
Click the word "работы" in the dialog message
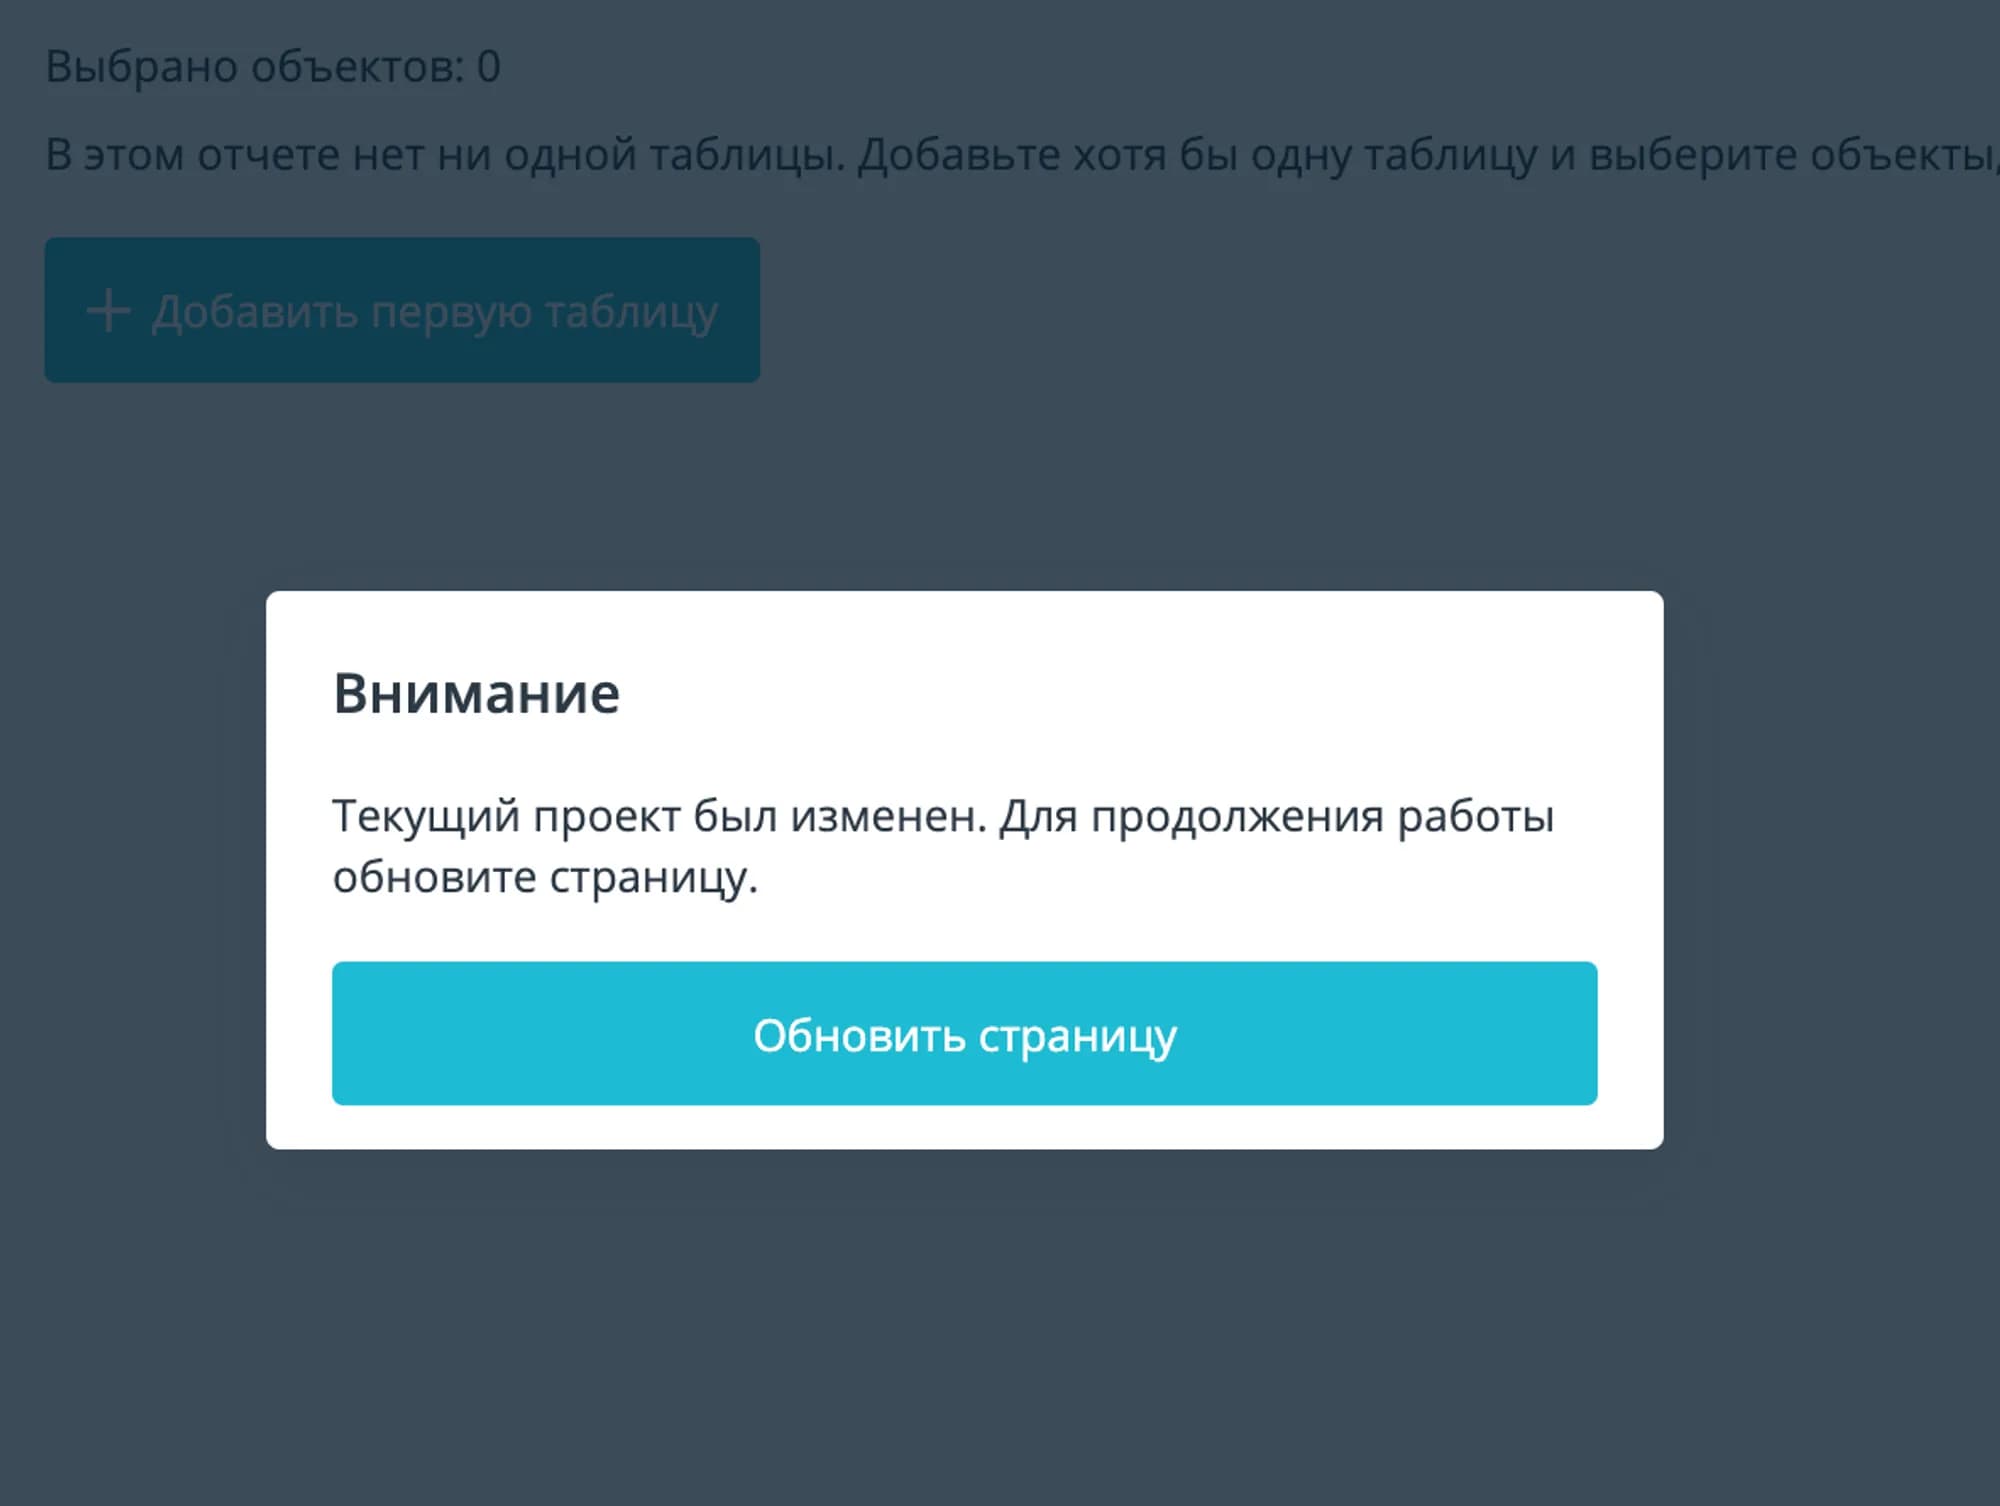1475,816
